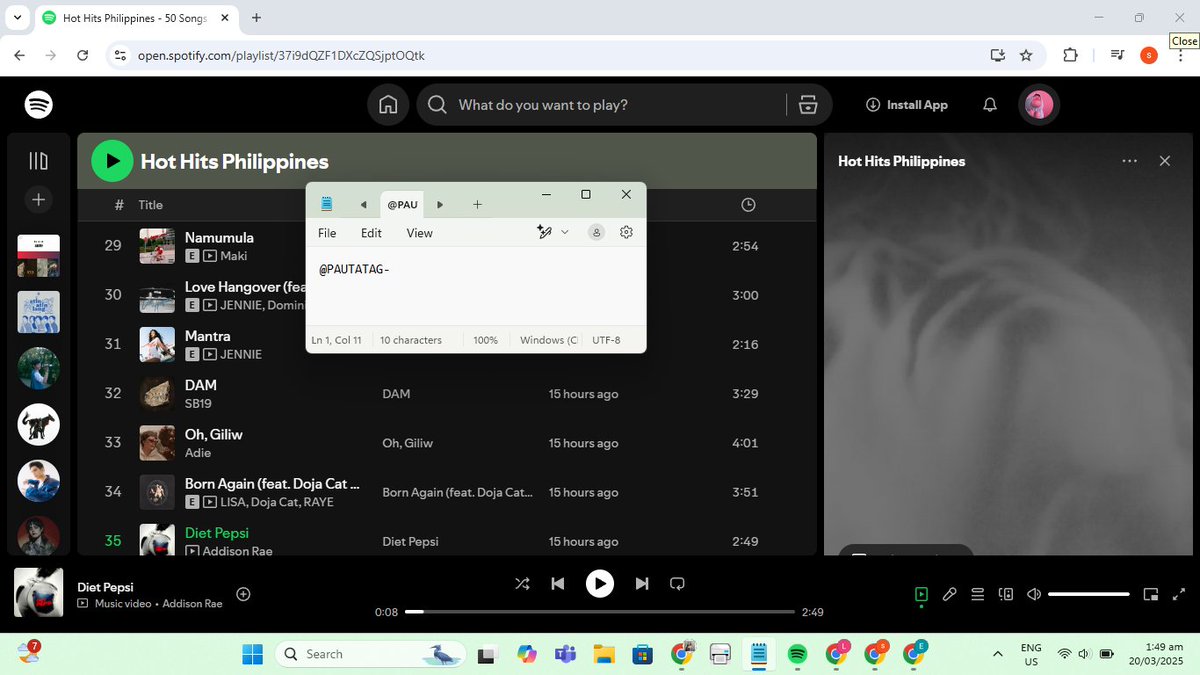Open the Chrome three-dot menu
Image resolution: width=1200 pixels, height=675 pixels.
point(1181,55)
